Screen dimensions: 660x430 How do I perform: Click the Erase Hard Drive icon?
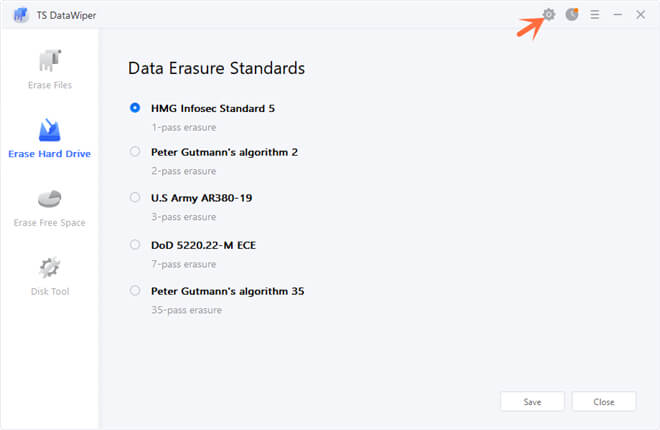(49, 131)
